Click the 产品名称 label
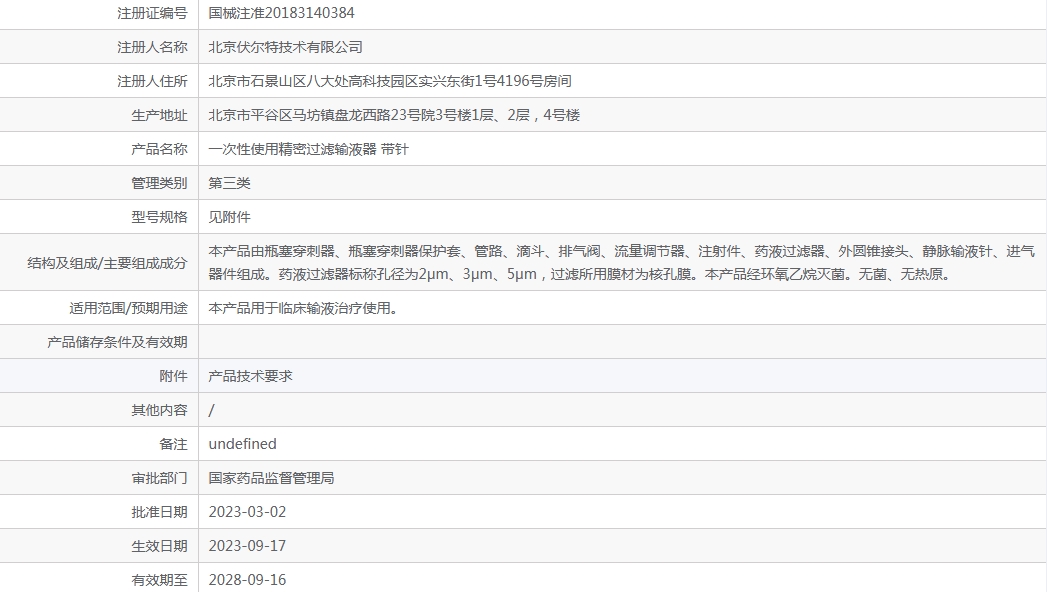Image resolution: width=1047 pixels, height=592 pixels. point(160,150)
